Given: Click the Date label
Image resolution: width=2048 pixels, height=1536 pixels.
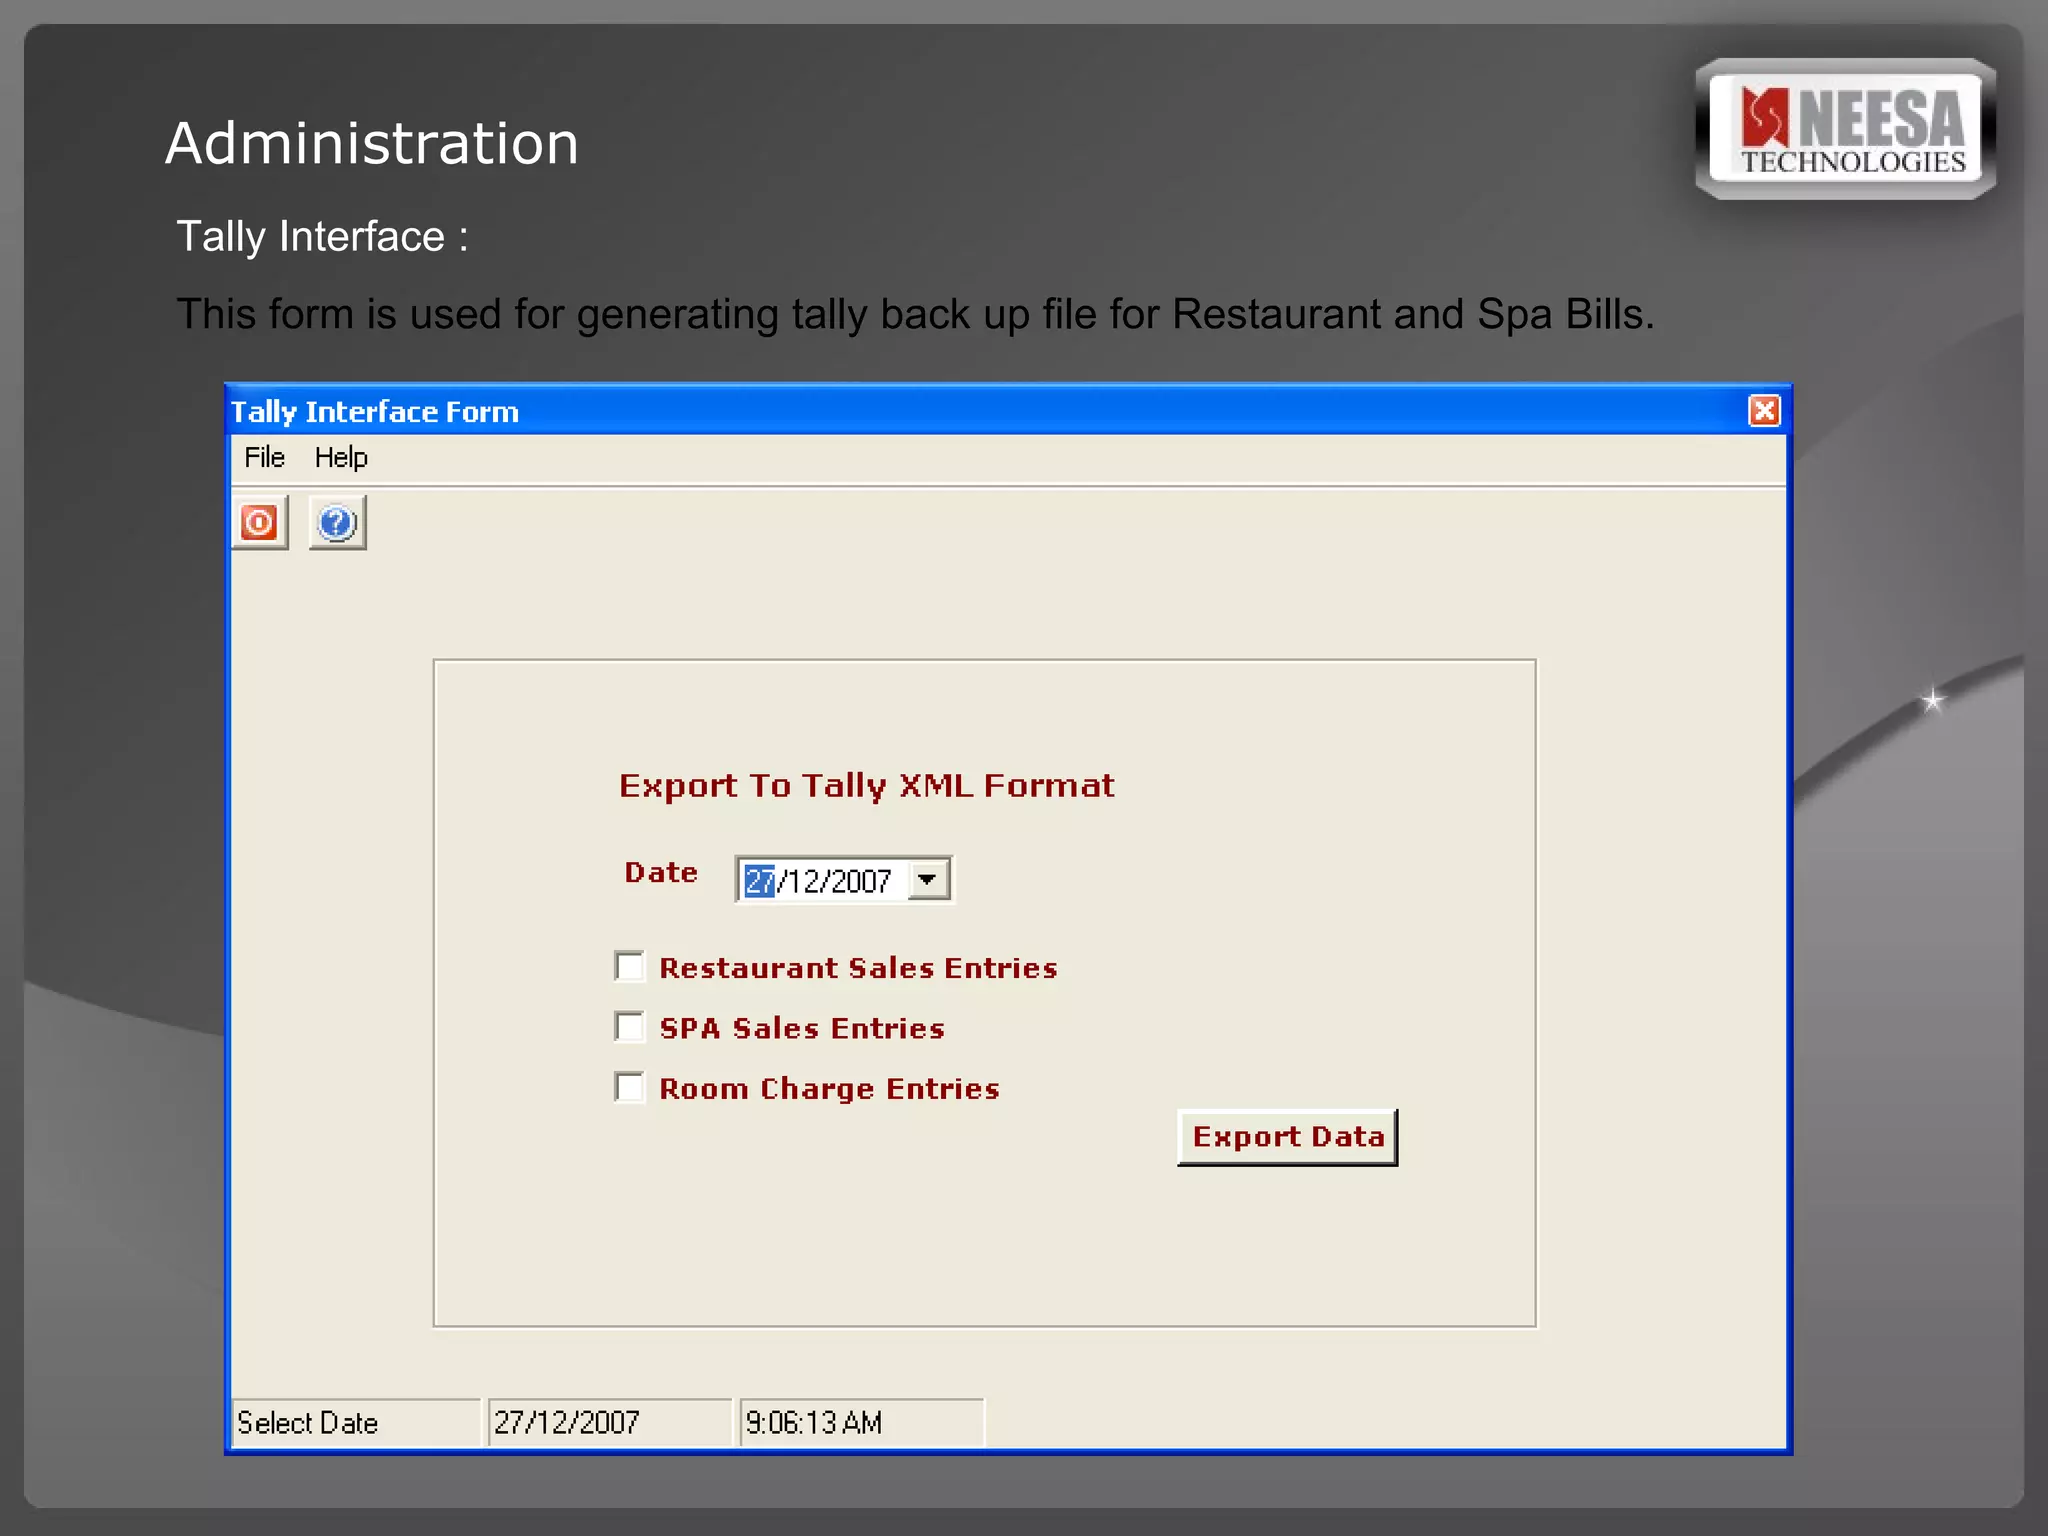Looking at the screenshot, I should coord(661,872).
